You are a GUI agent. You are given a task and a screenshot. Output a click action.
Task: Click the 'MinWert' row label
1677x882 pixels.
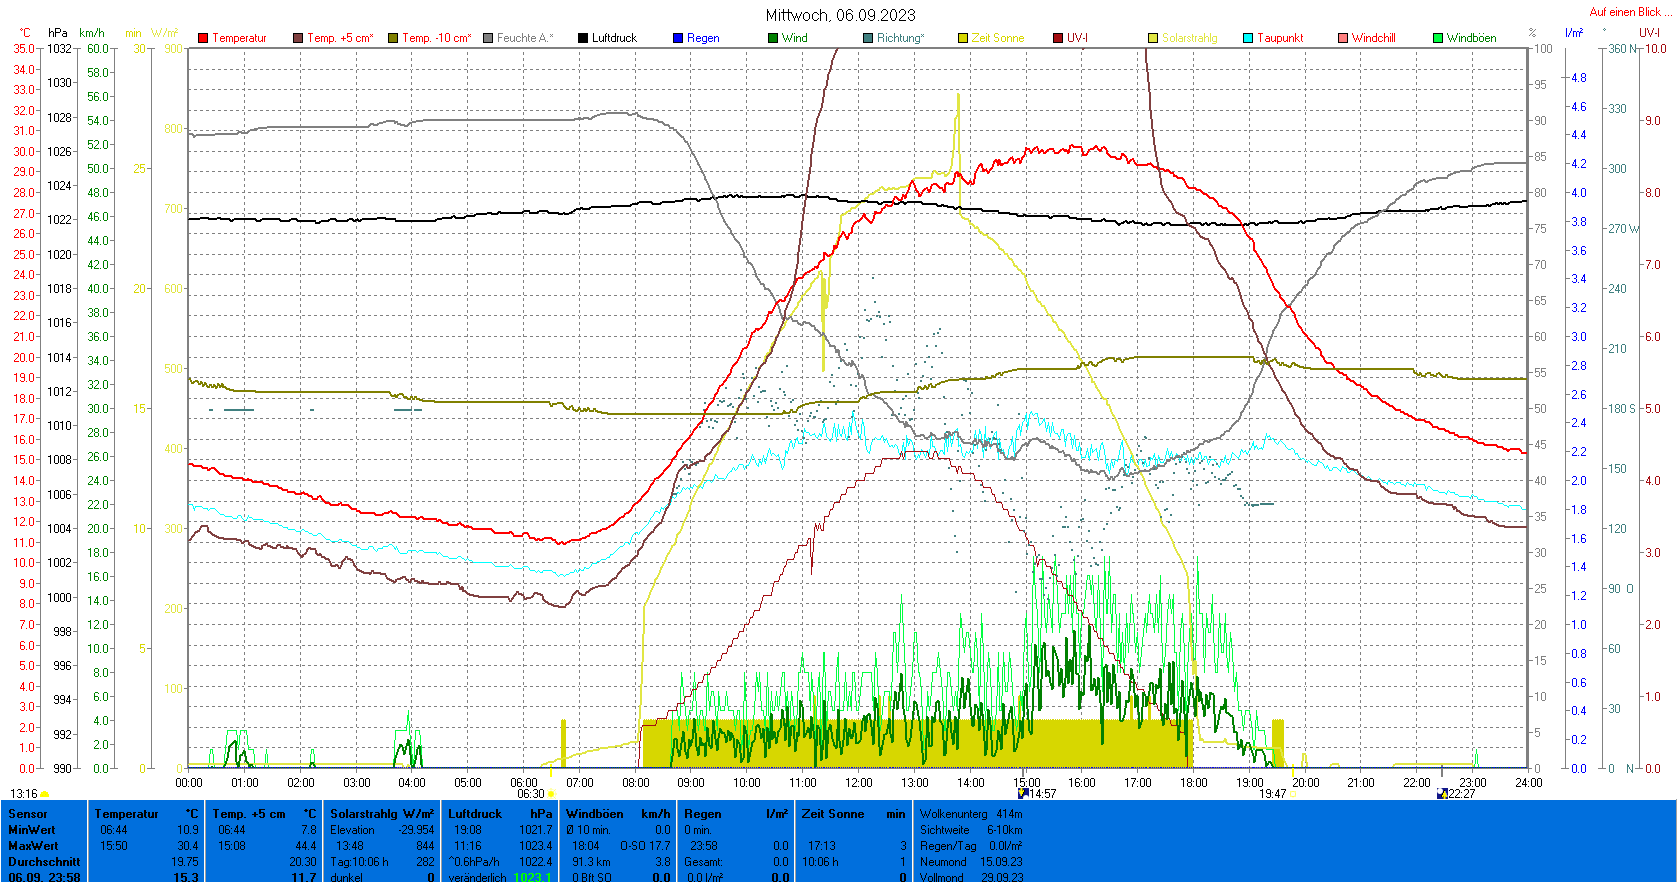point(32,830)
